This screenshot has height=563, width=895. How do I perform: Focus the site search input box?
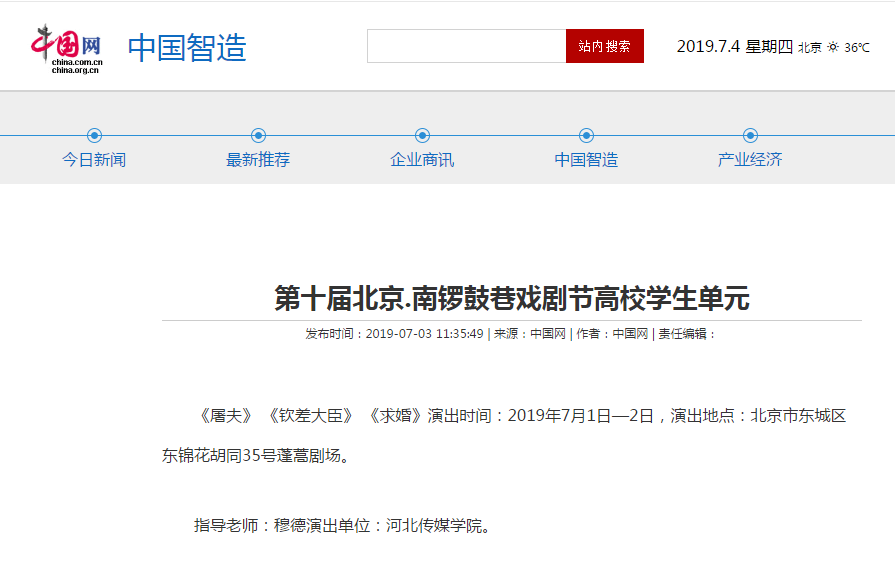pyautogui.click(x=466, y=46)
